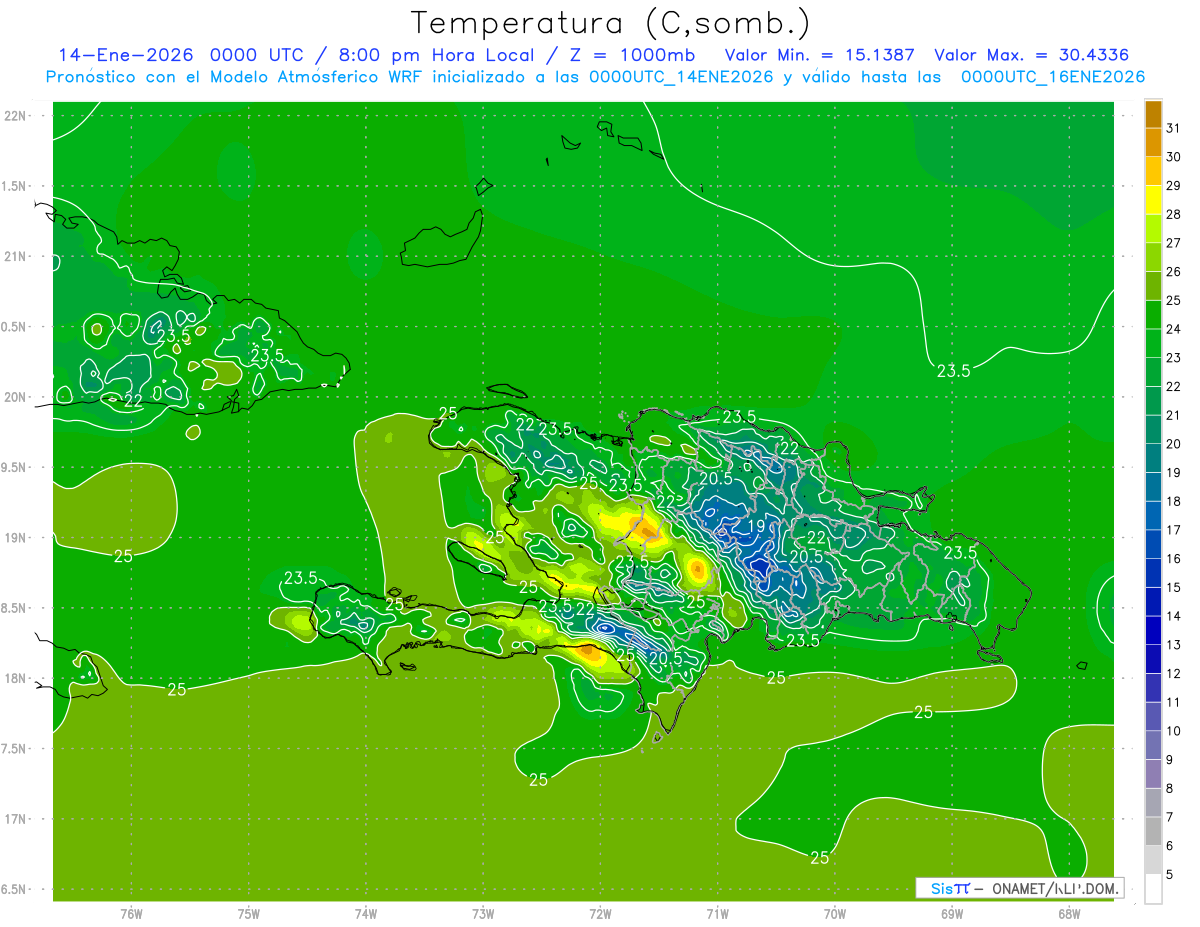Image resolution: width=1200 pixels, height=927 pixels.
Task: Click the "Valor Min. = 15.1387" text
Action: [x=819, y=55]
